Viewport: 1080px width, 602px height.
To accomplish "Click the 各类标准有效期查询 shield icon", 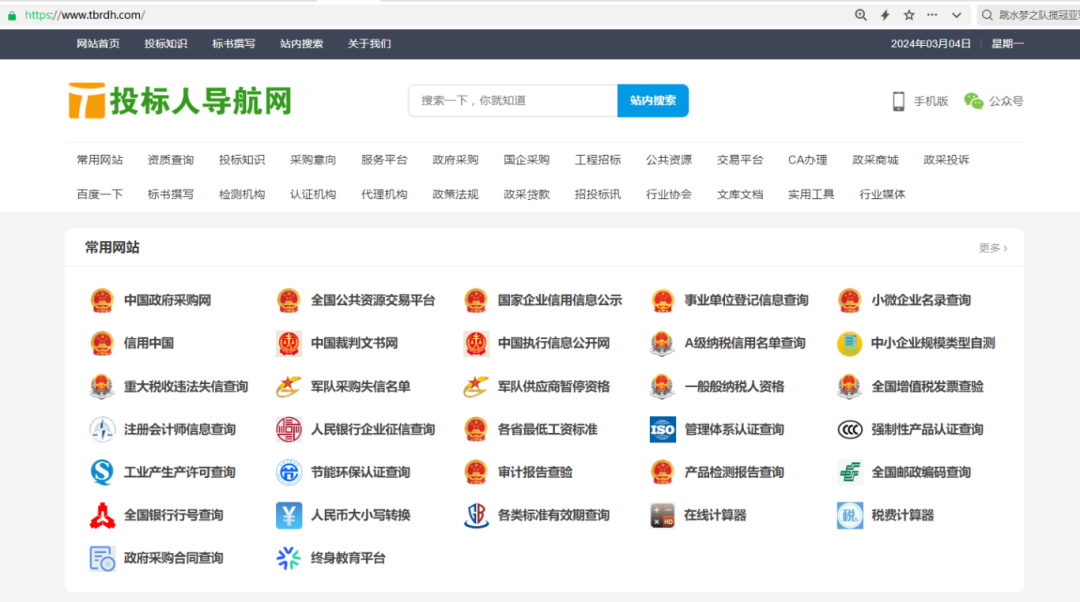I will [x=476, y=515].
